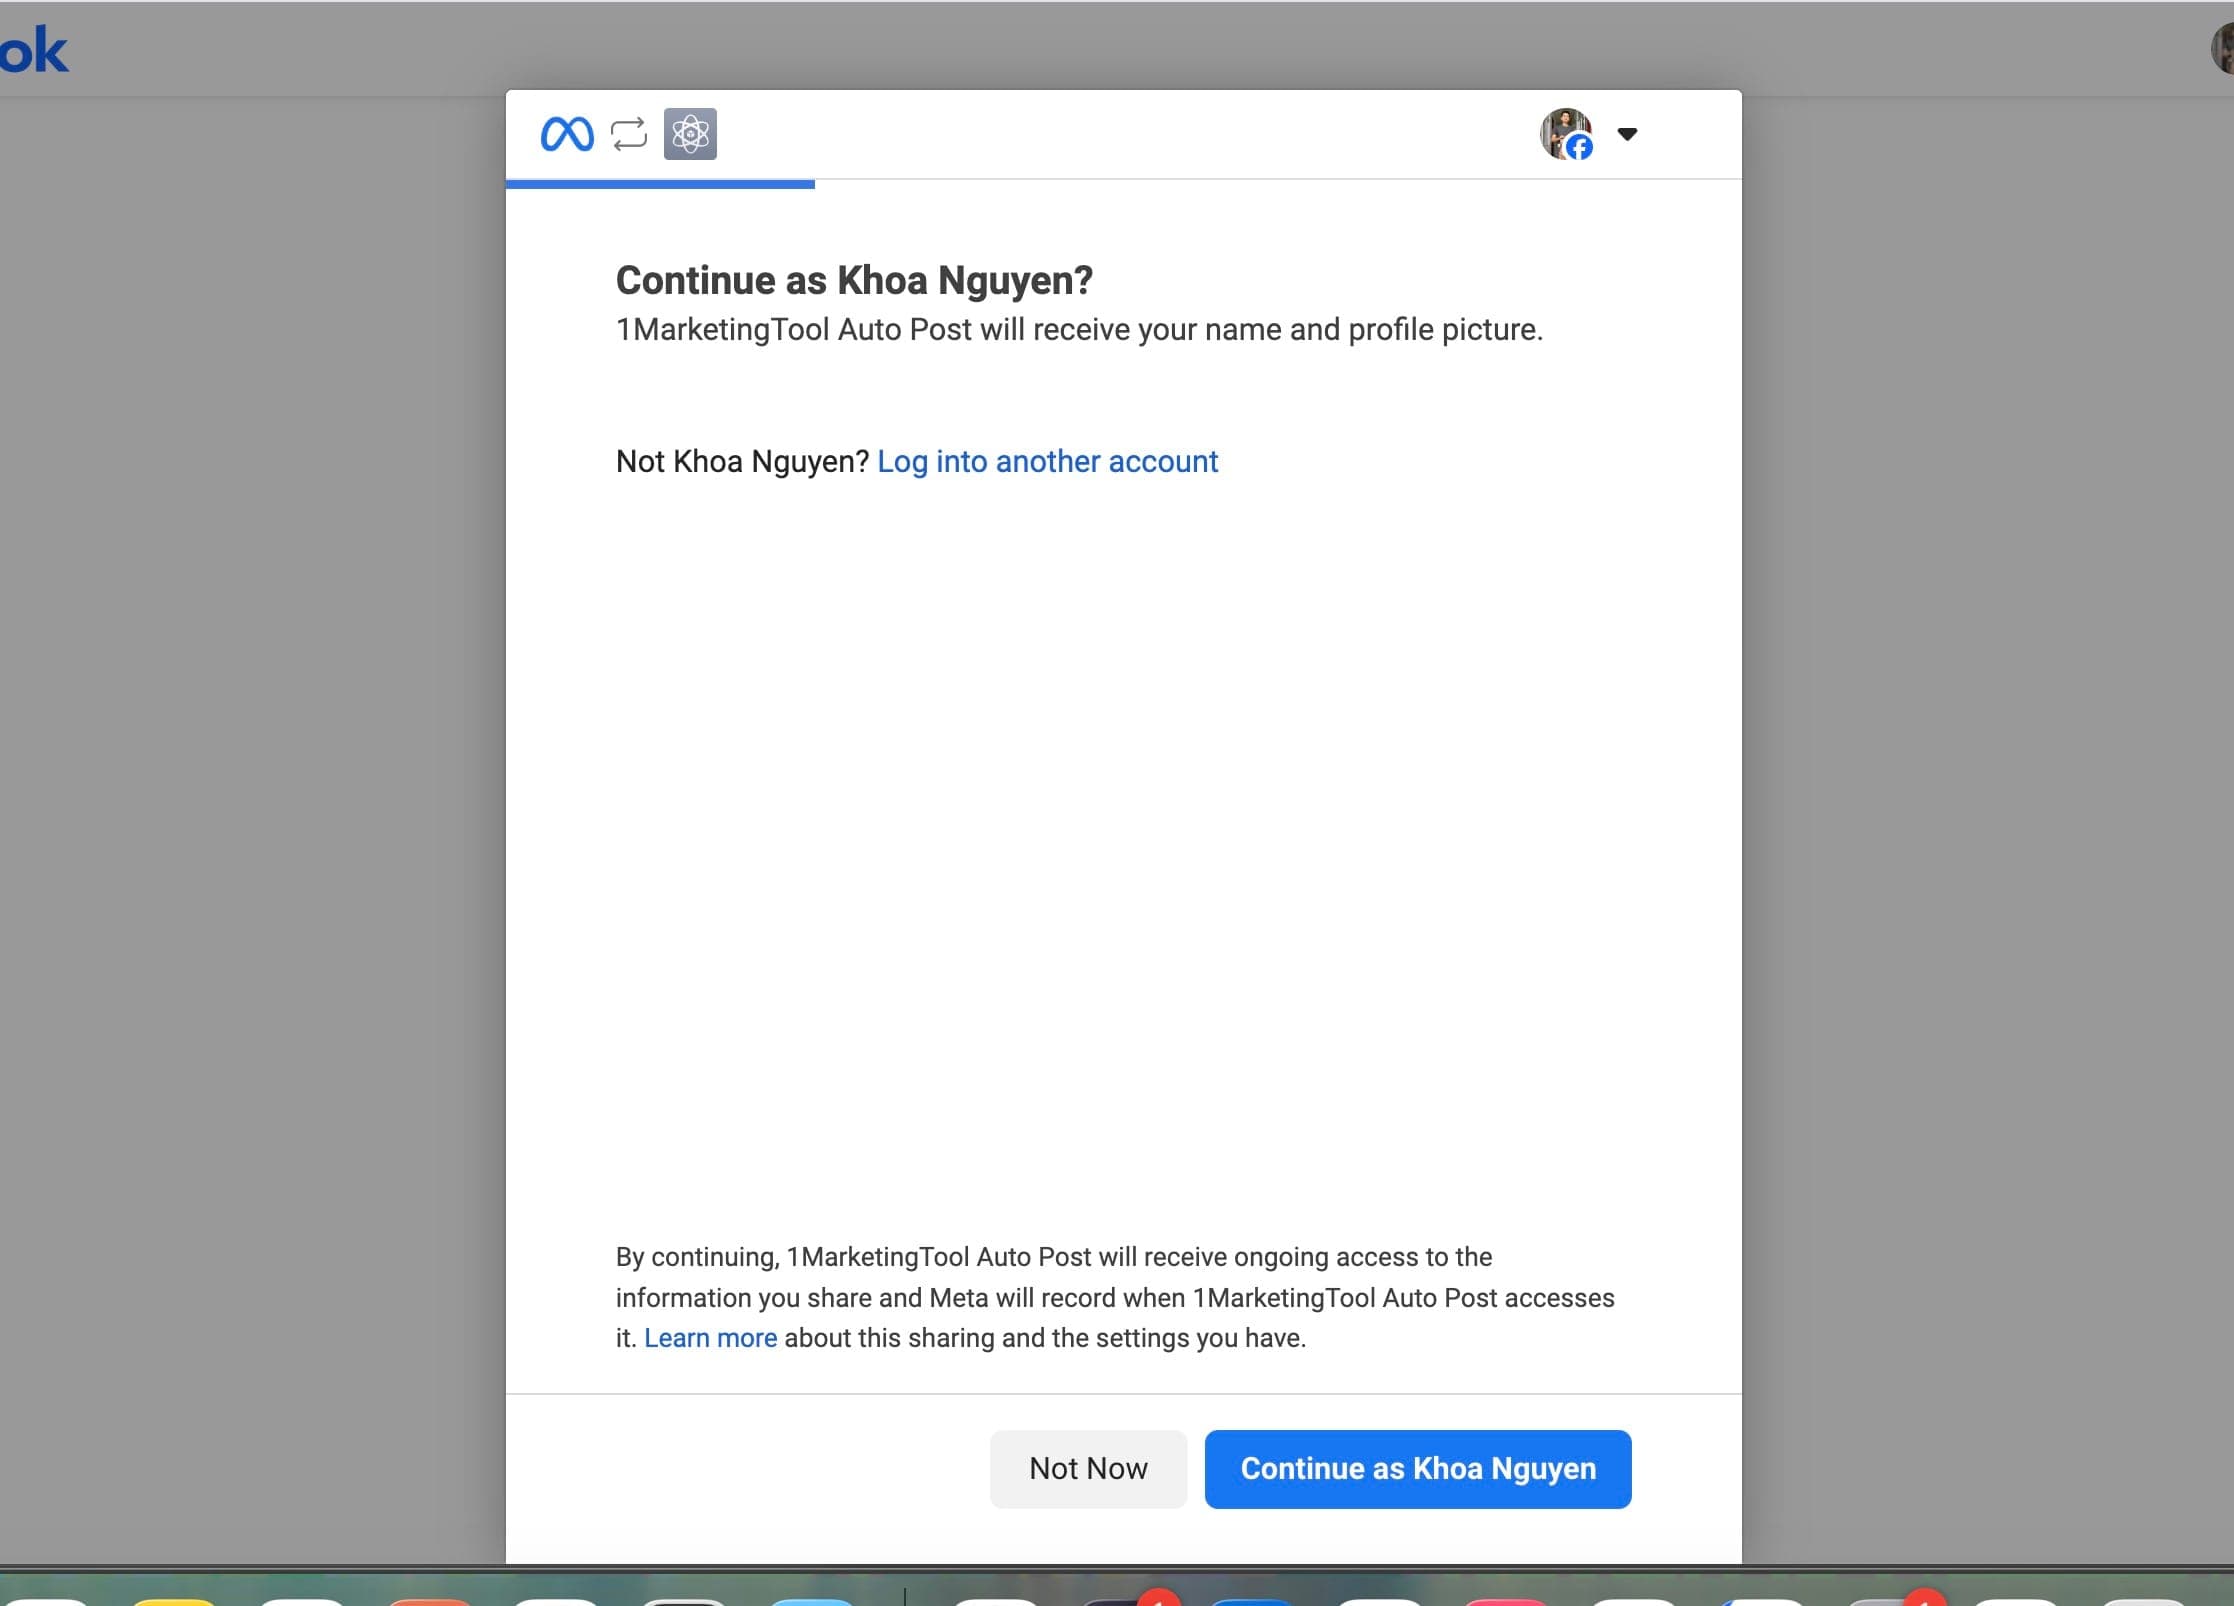The width and height of the screenshot is (2234, 1606).
Task: Click the profile picture in the dialog header
Action: point(1566,134)
